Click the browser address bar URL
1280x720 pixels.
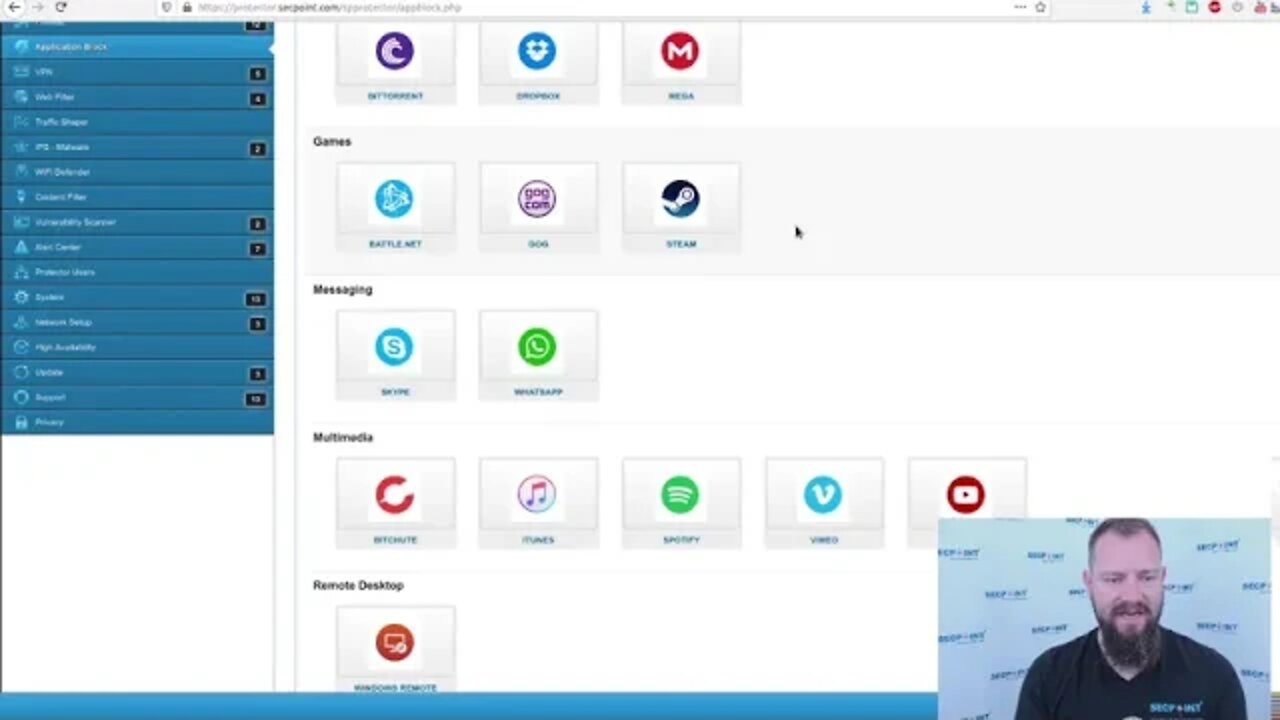(x=330, y=7)
